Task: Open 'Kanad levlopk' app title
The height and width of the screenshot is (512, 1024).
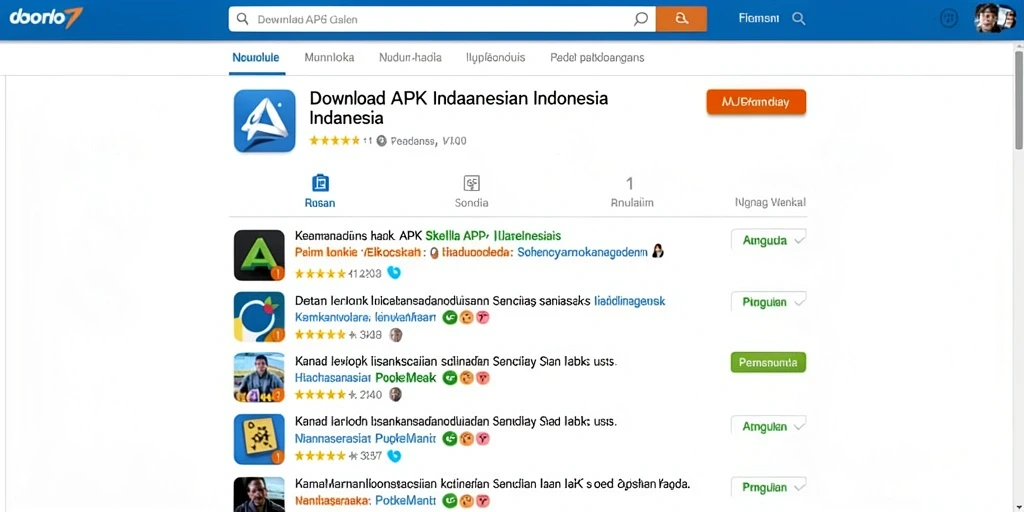Action: (x=456, y=361)
